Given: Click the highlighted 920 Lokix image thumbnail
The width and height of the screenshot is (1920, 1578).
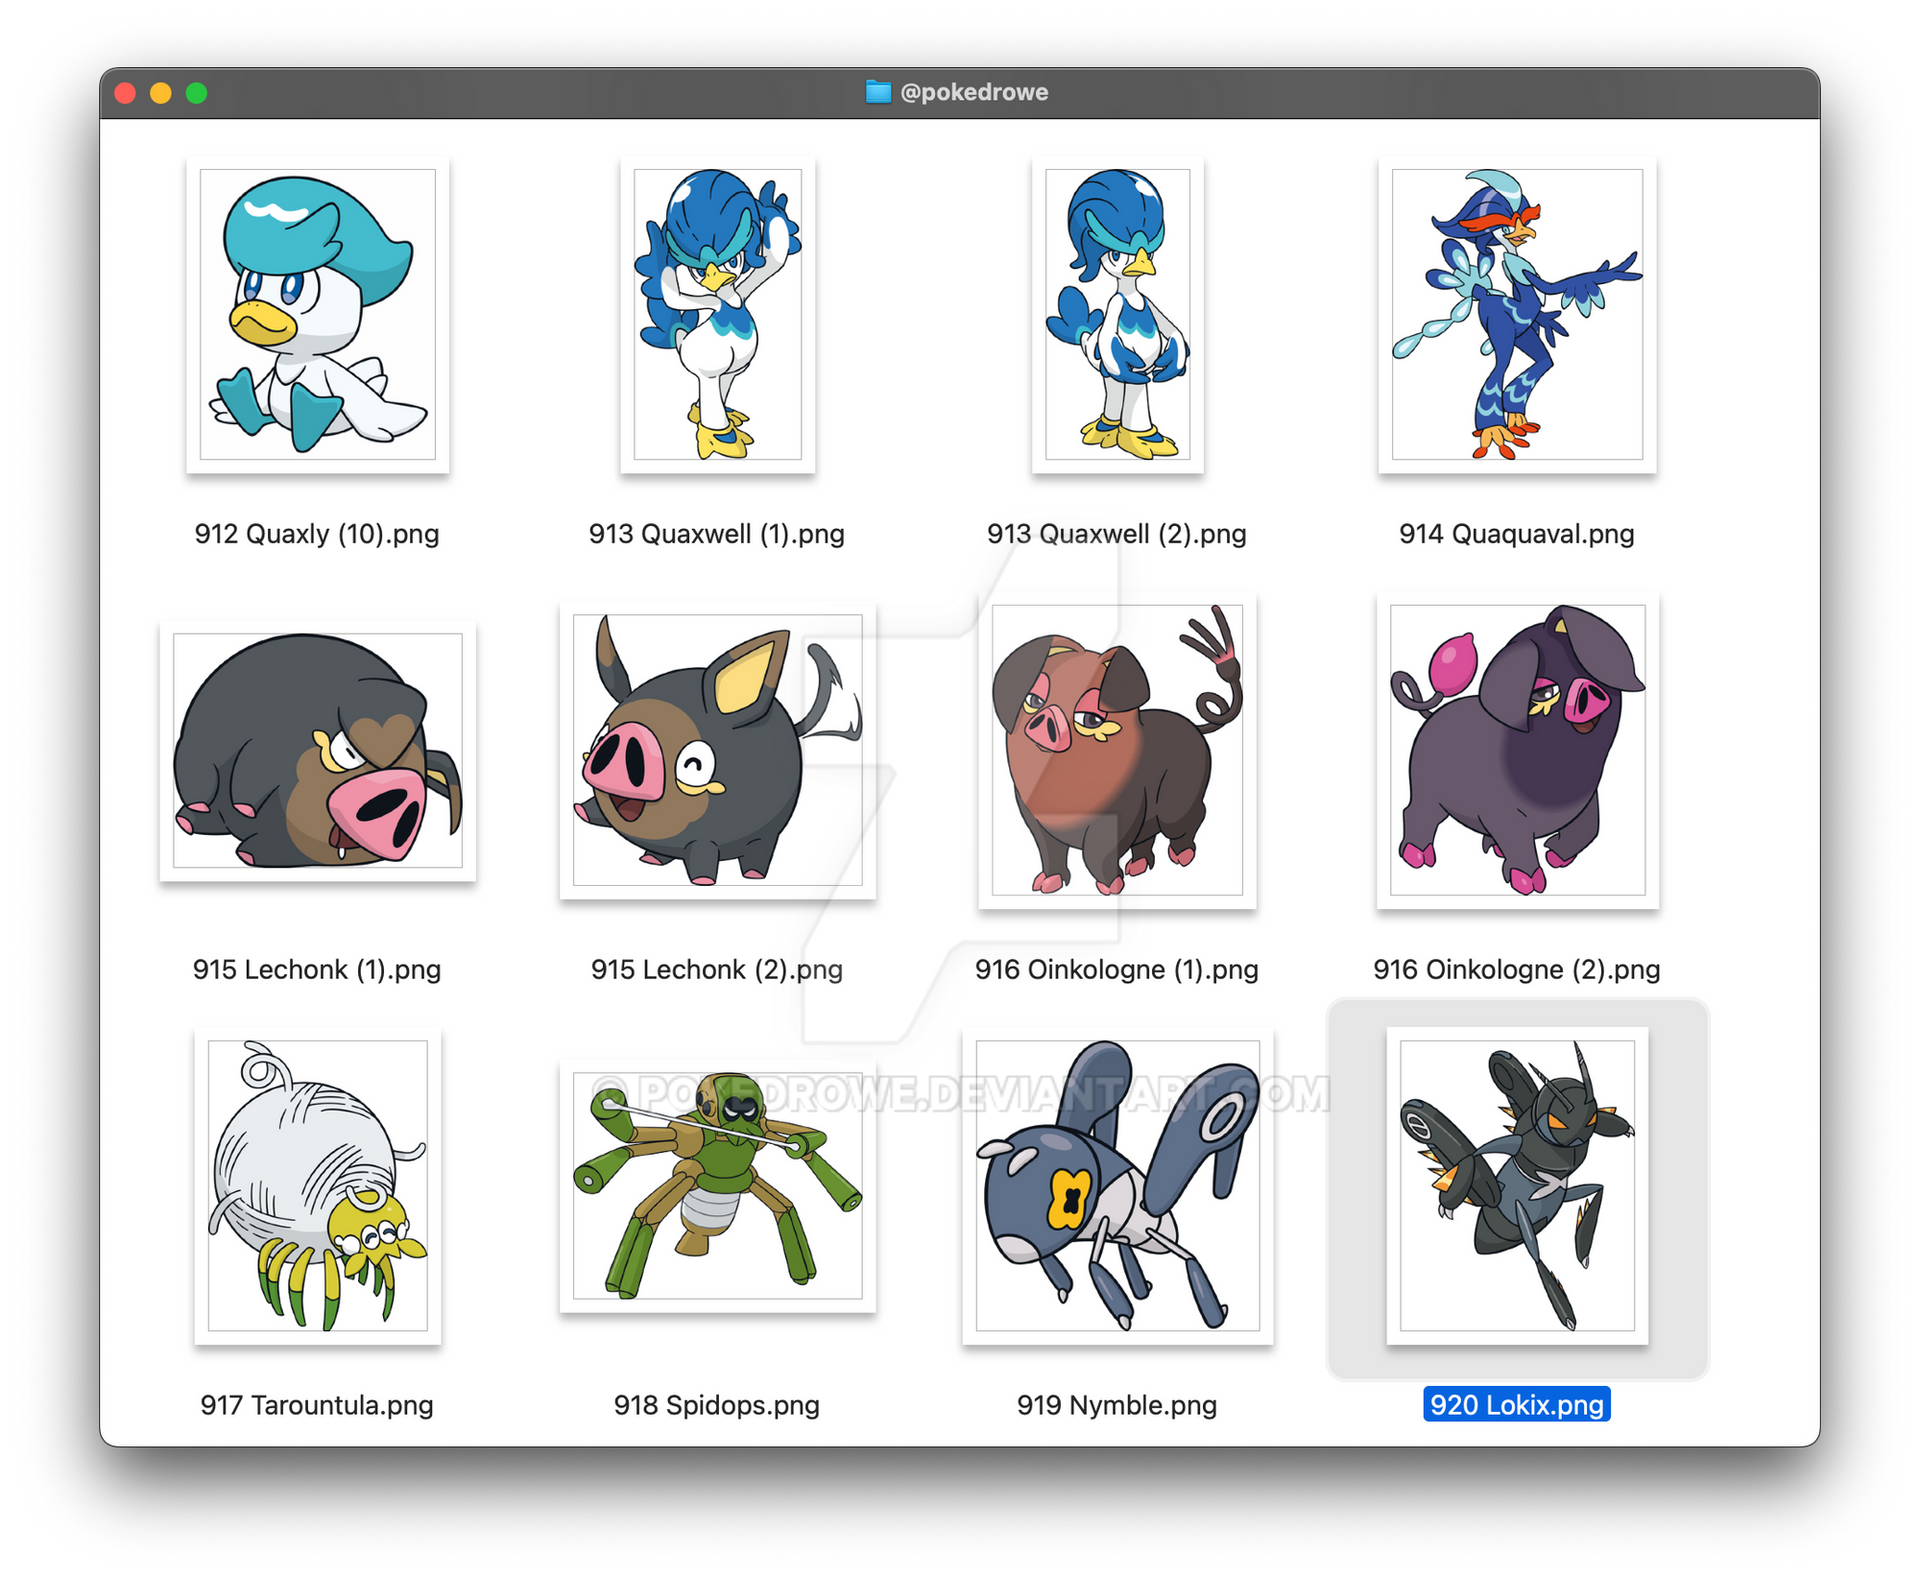Looking at the screenshot, I should pos(1517,1186).
